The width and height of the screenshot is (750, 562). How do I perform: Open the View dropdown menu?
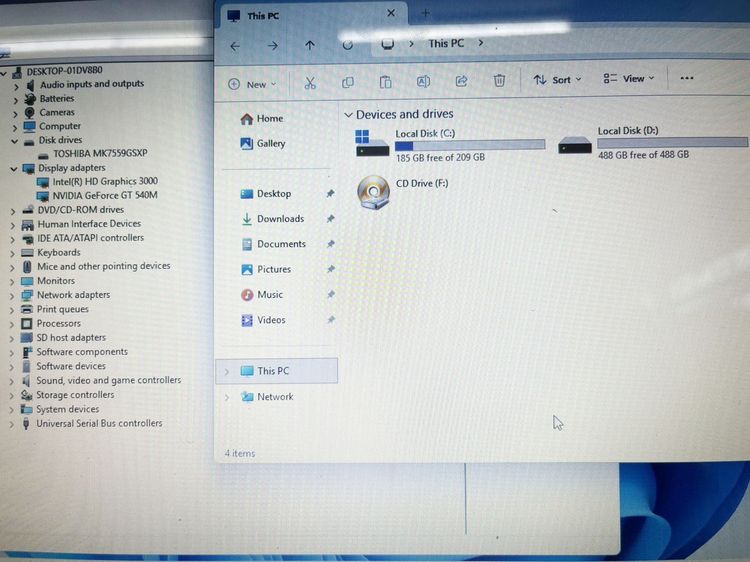point(629,78)
